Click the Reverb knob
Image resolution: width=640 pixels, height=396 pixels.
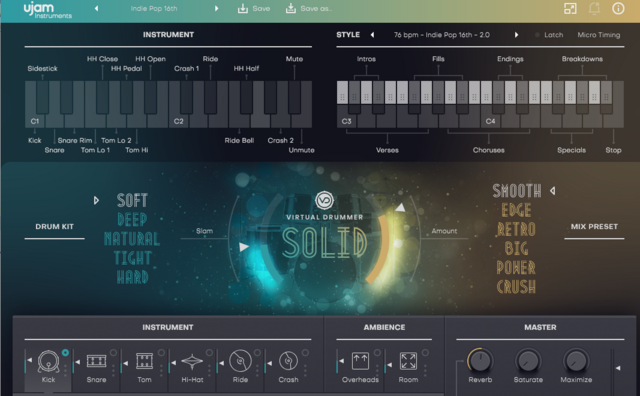[480, 361]
